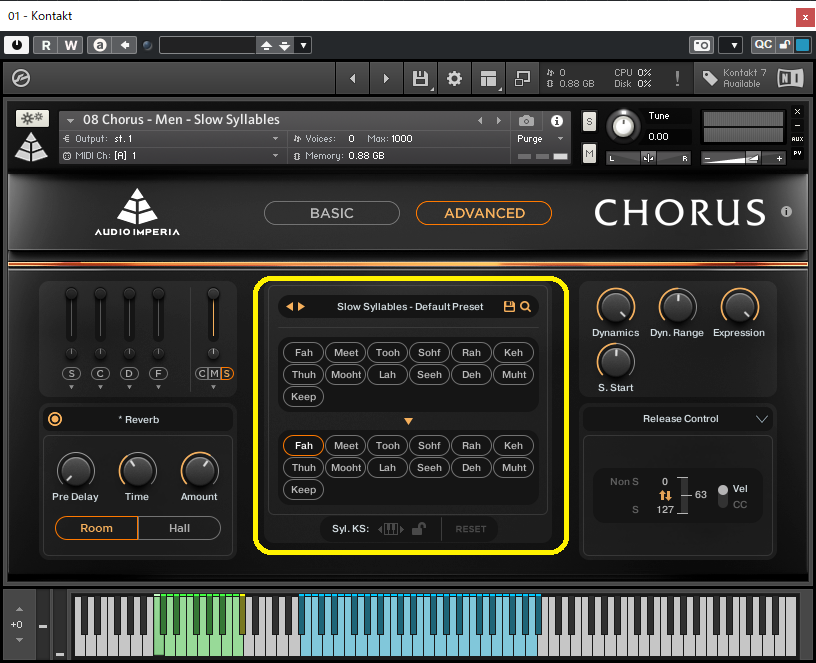Switch to the BASIC tab
The width and height of the screenshot is (816, 663).
pos(331,212)
